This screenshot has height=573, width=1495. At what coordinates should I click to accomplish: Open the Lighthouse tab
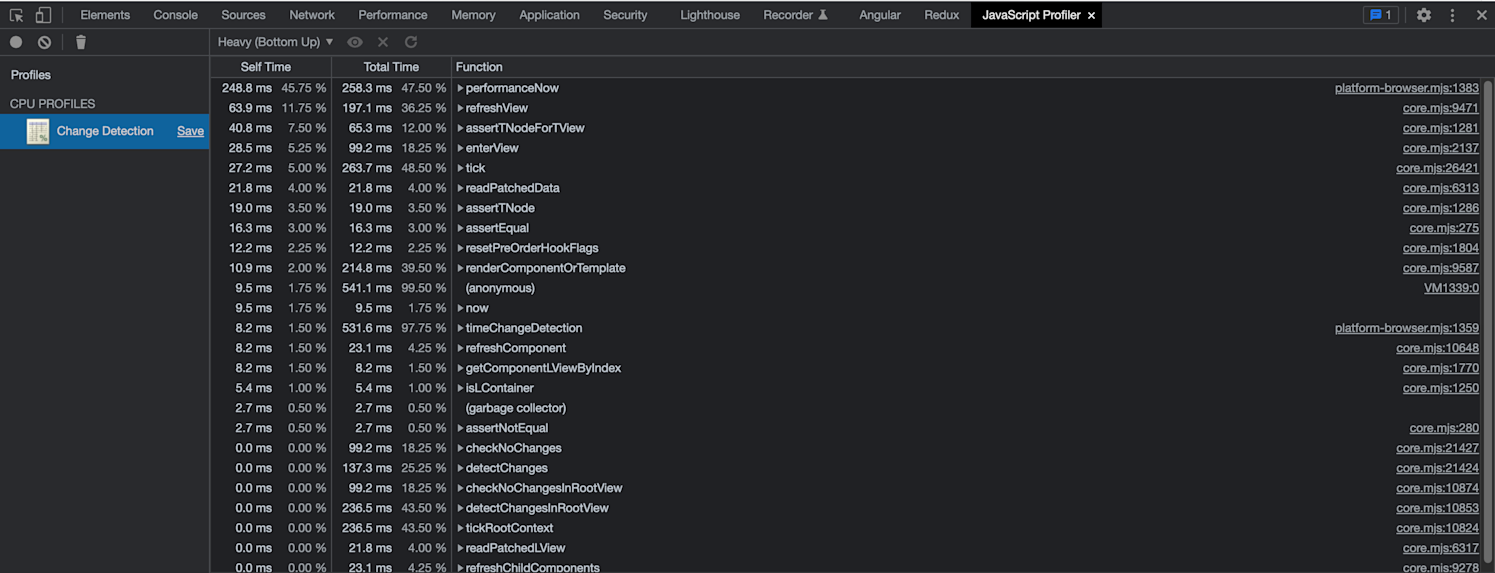click(x=710, y=15)
